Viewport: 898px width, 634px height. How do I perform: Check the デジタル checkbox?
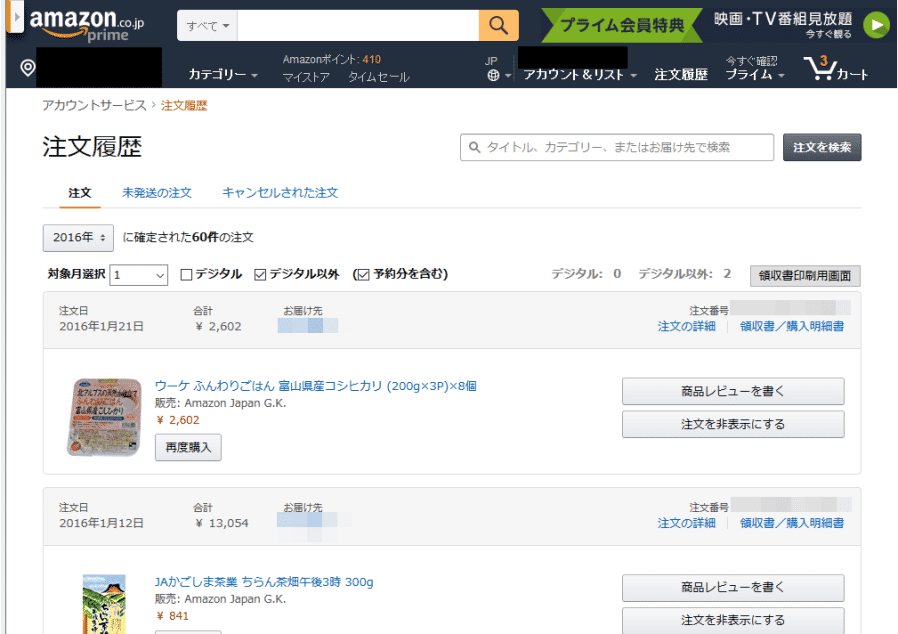point(186,274)
